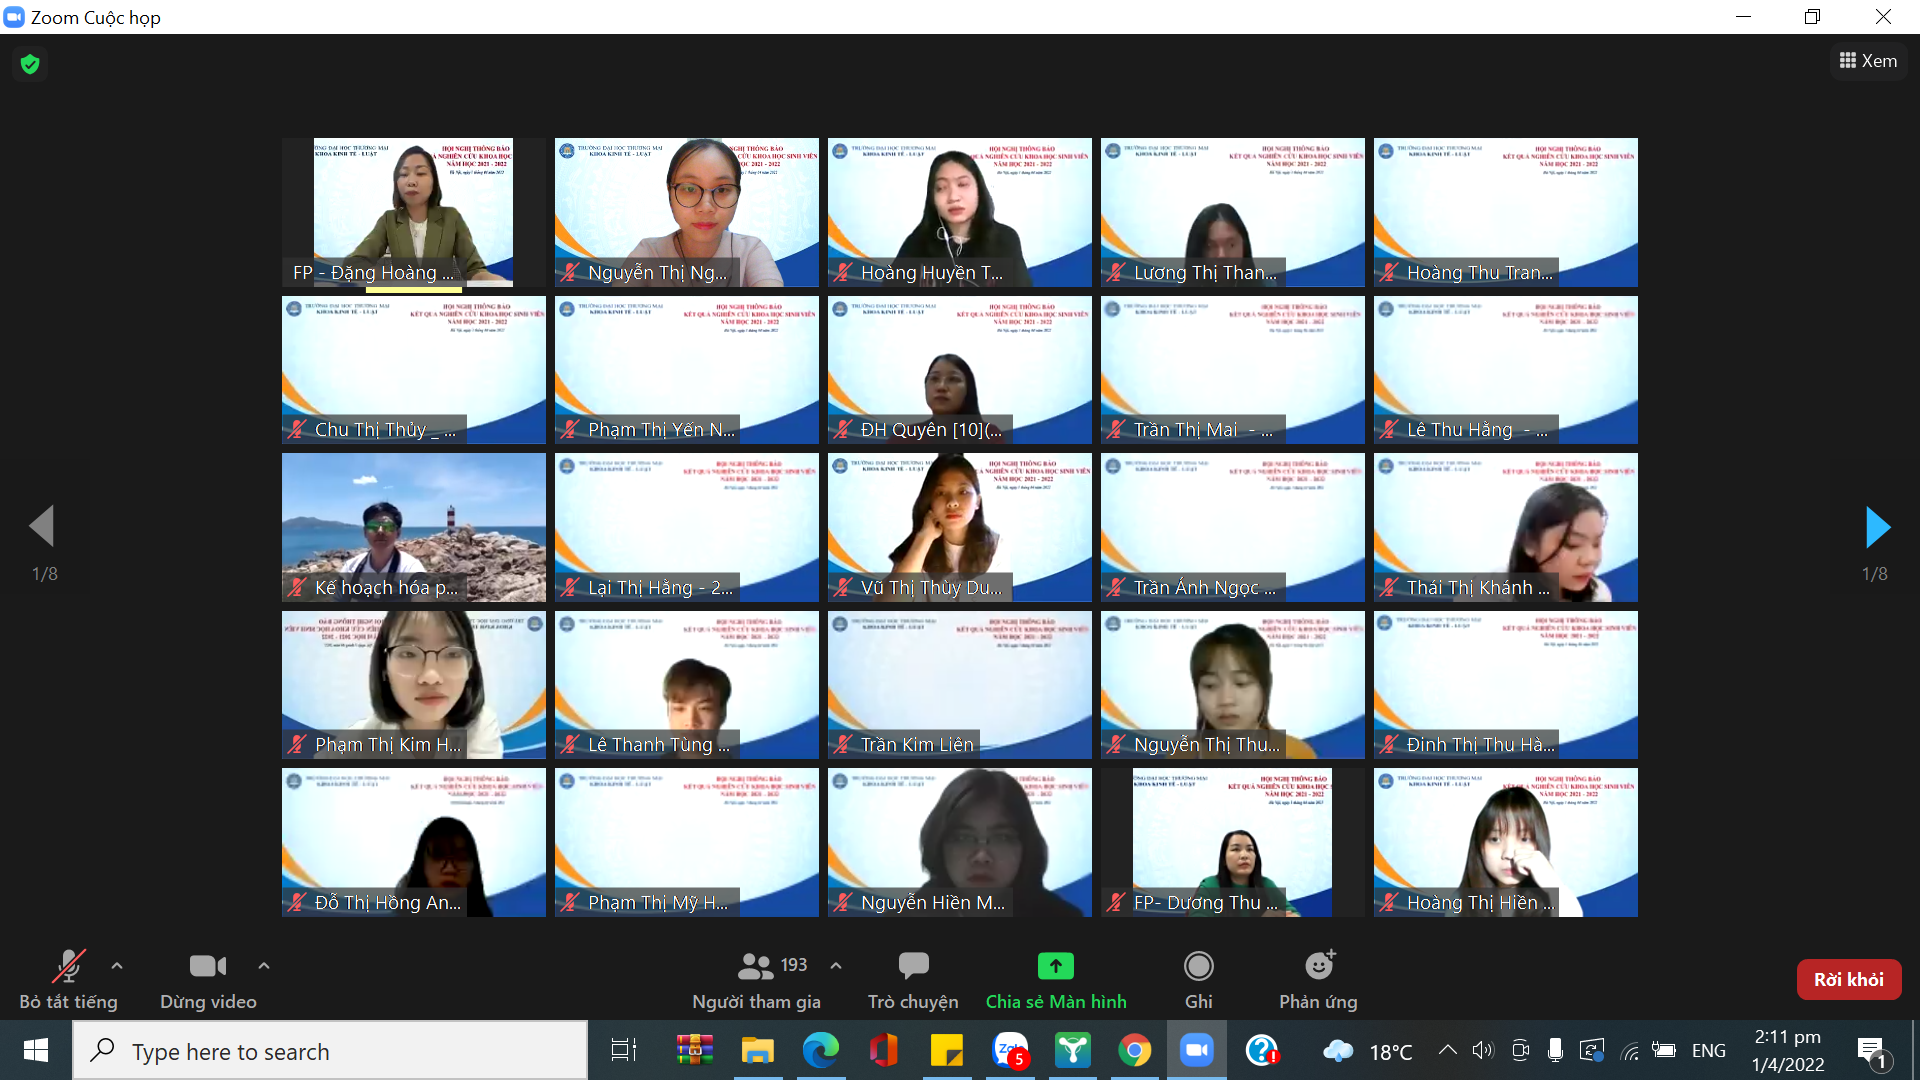Toggle Task View in taskbar
This screenshot has height=1080, width=1920.
[x=624, y=1051]
